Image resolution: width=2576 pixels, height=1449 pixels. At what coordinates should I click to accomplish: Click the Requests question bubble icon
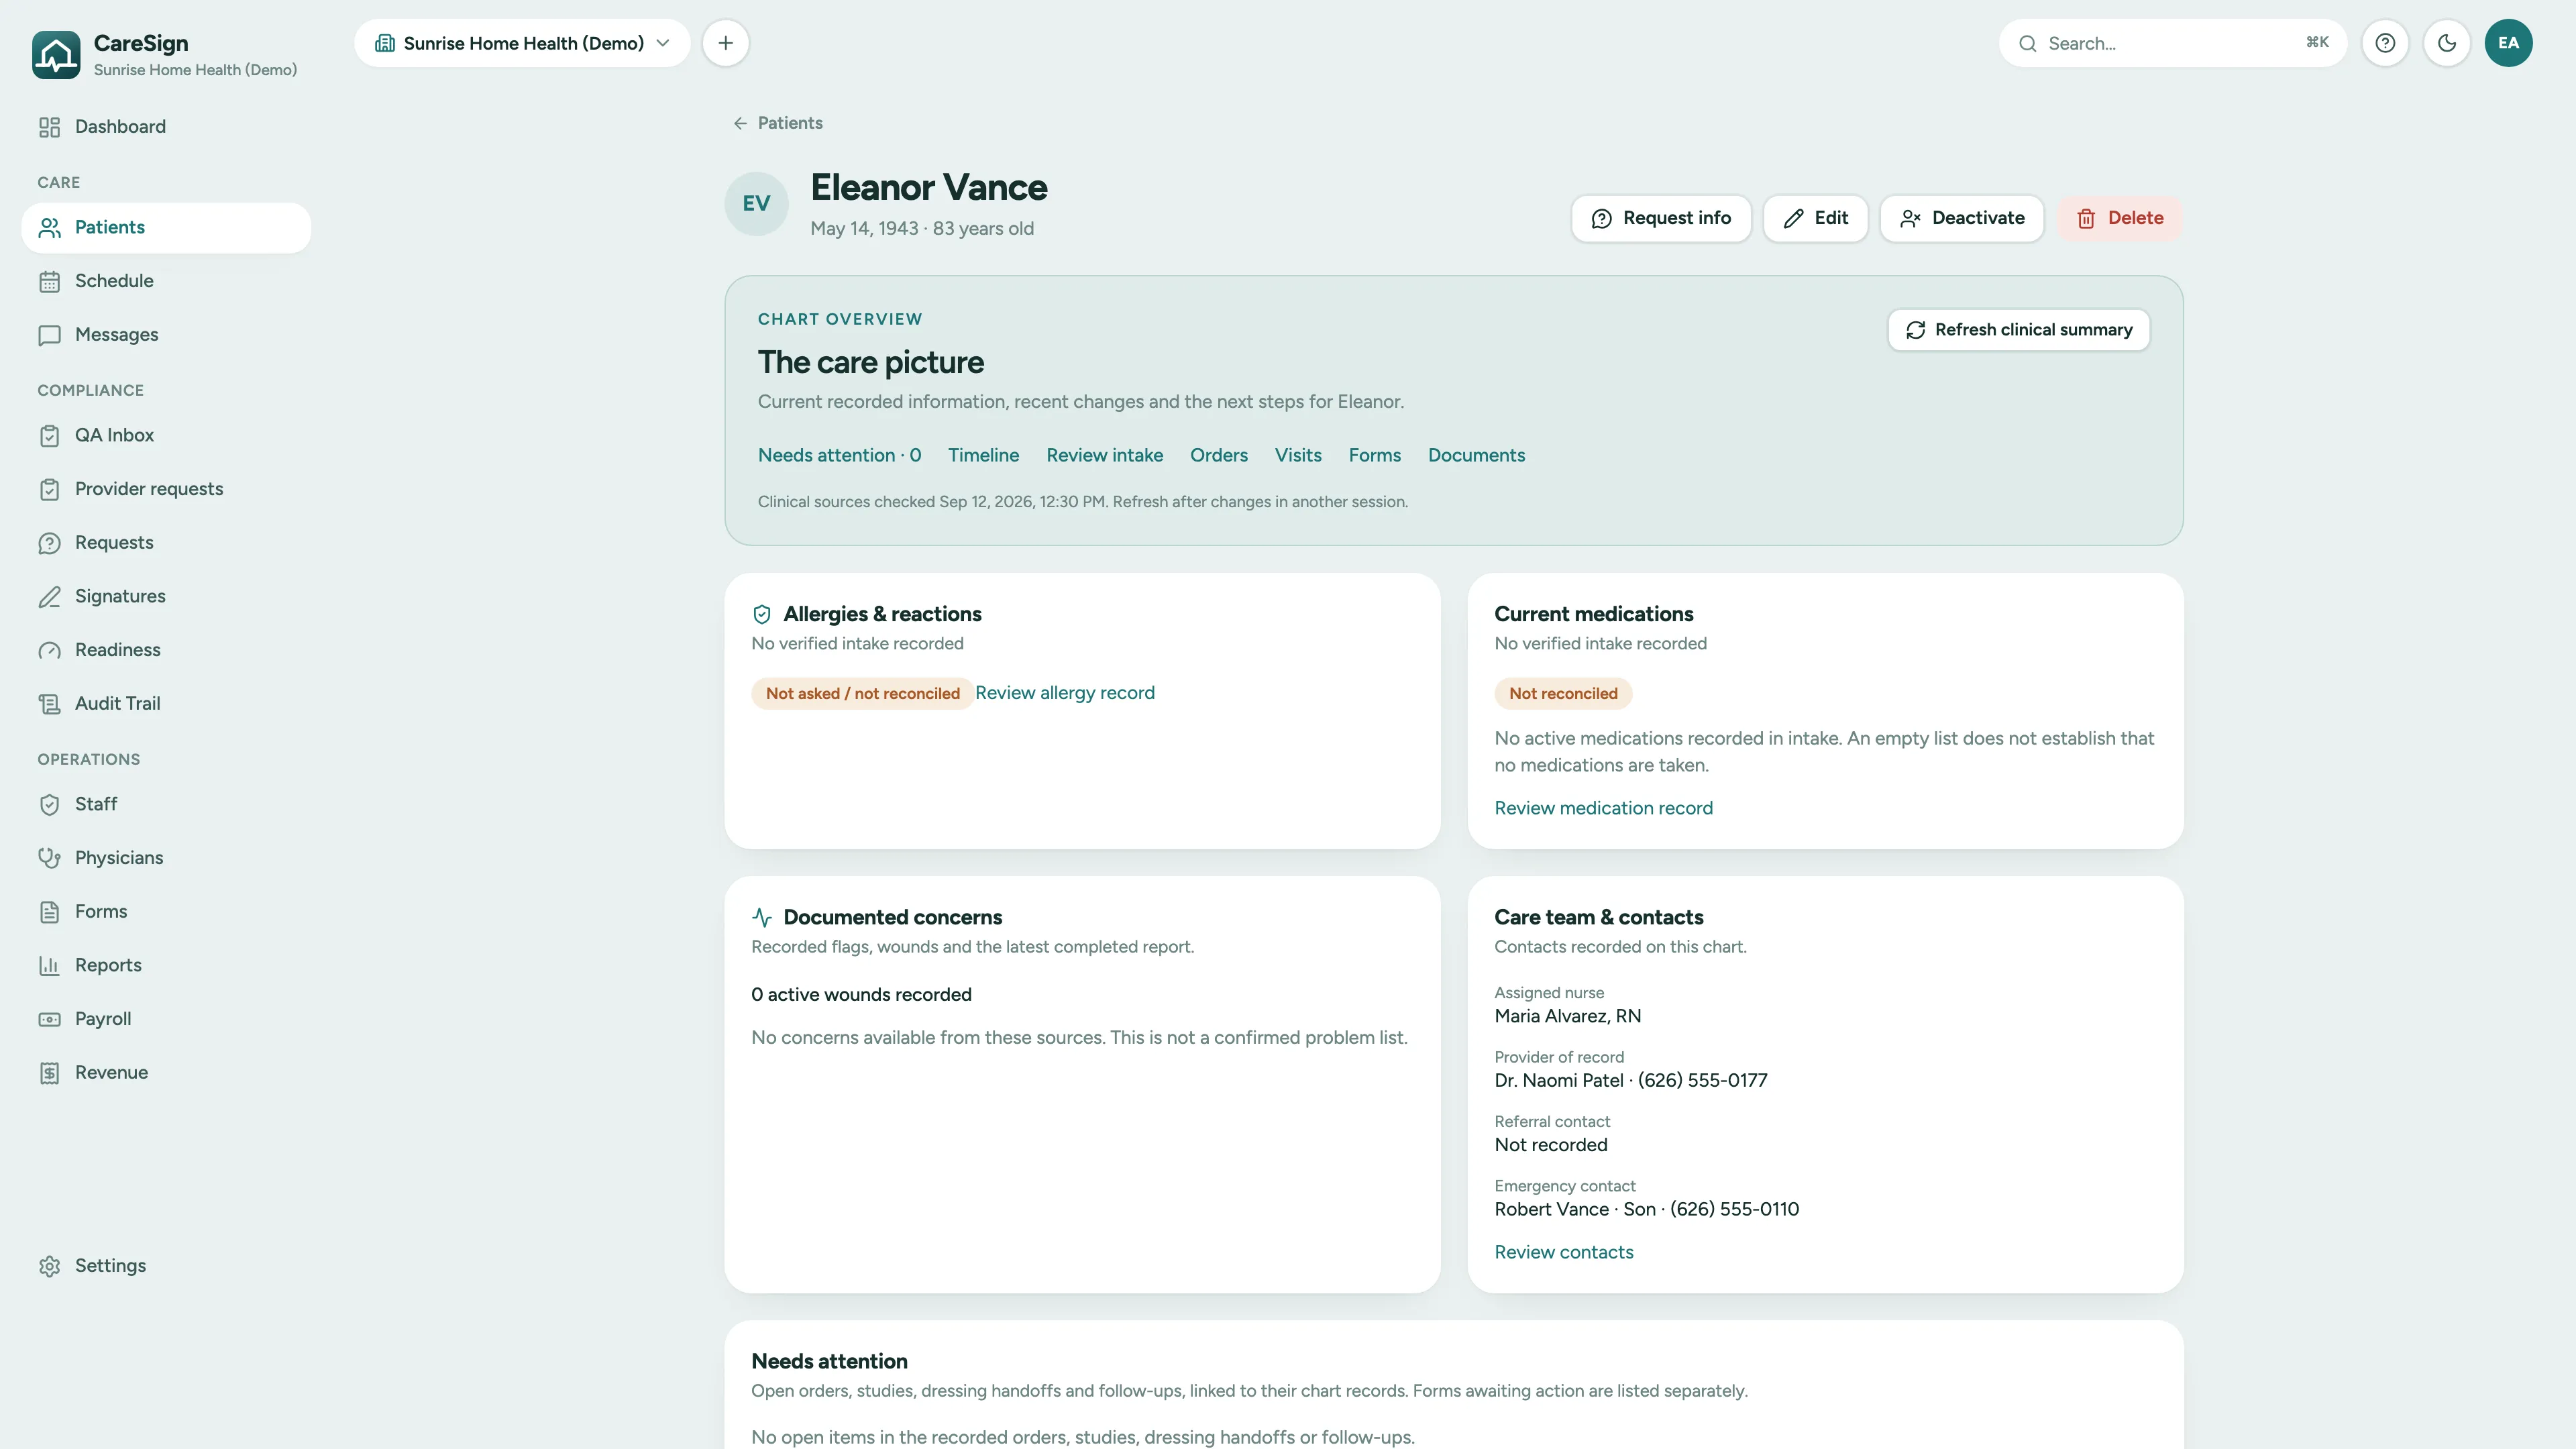pyautogui.click(x=49, y=543)
